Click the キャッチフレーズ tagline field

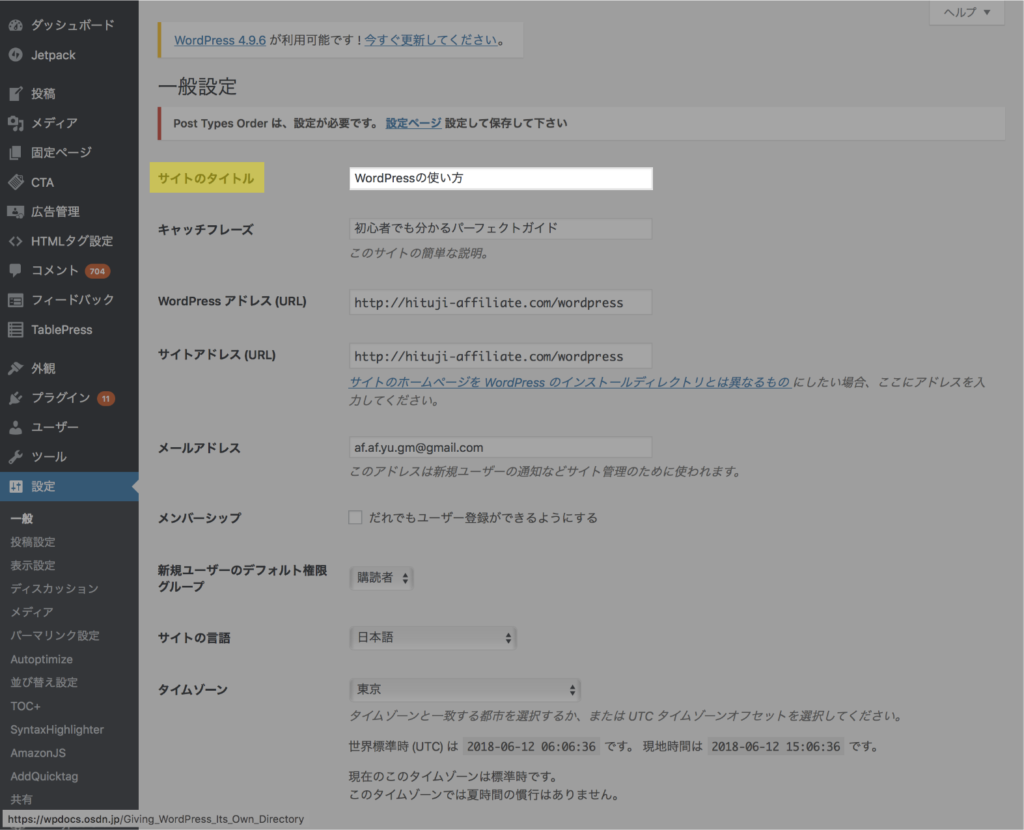501,229
